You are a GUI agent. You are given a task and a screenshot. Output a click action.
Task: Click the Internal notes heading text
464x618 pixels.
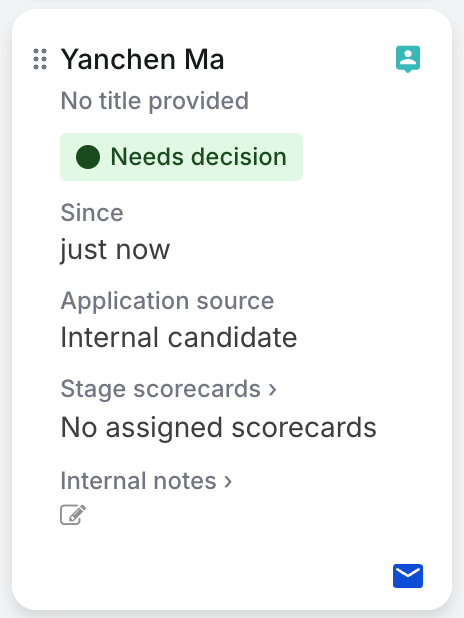click(138, 480)
